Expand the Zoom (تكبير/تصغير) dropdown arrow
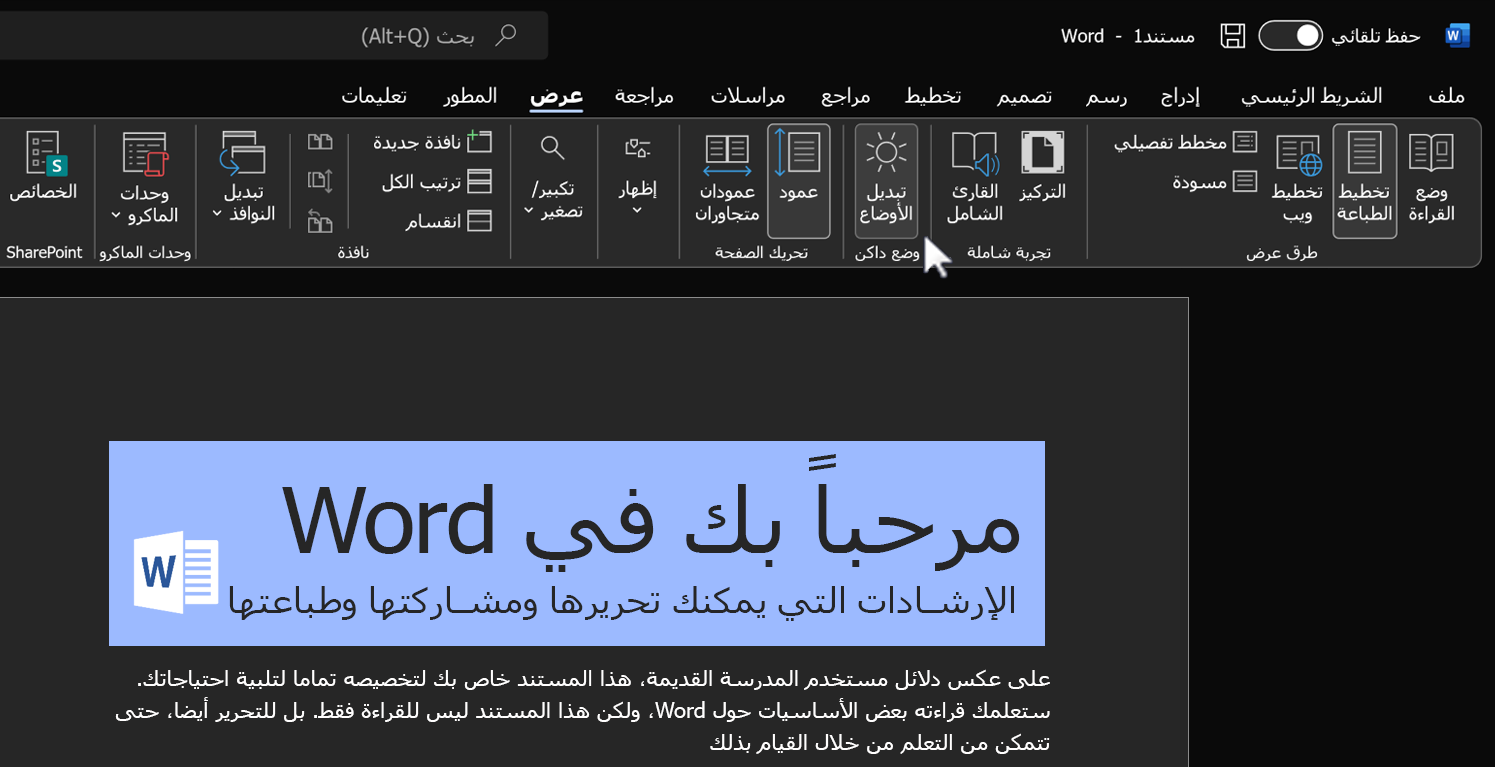This screenshot has width=1495, height=767. [529, 211]
